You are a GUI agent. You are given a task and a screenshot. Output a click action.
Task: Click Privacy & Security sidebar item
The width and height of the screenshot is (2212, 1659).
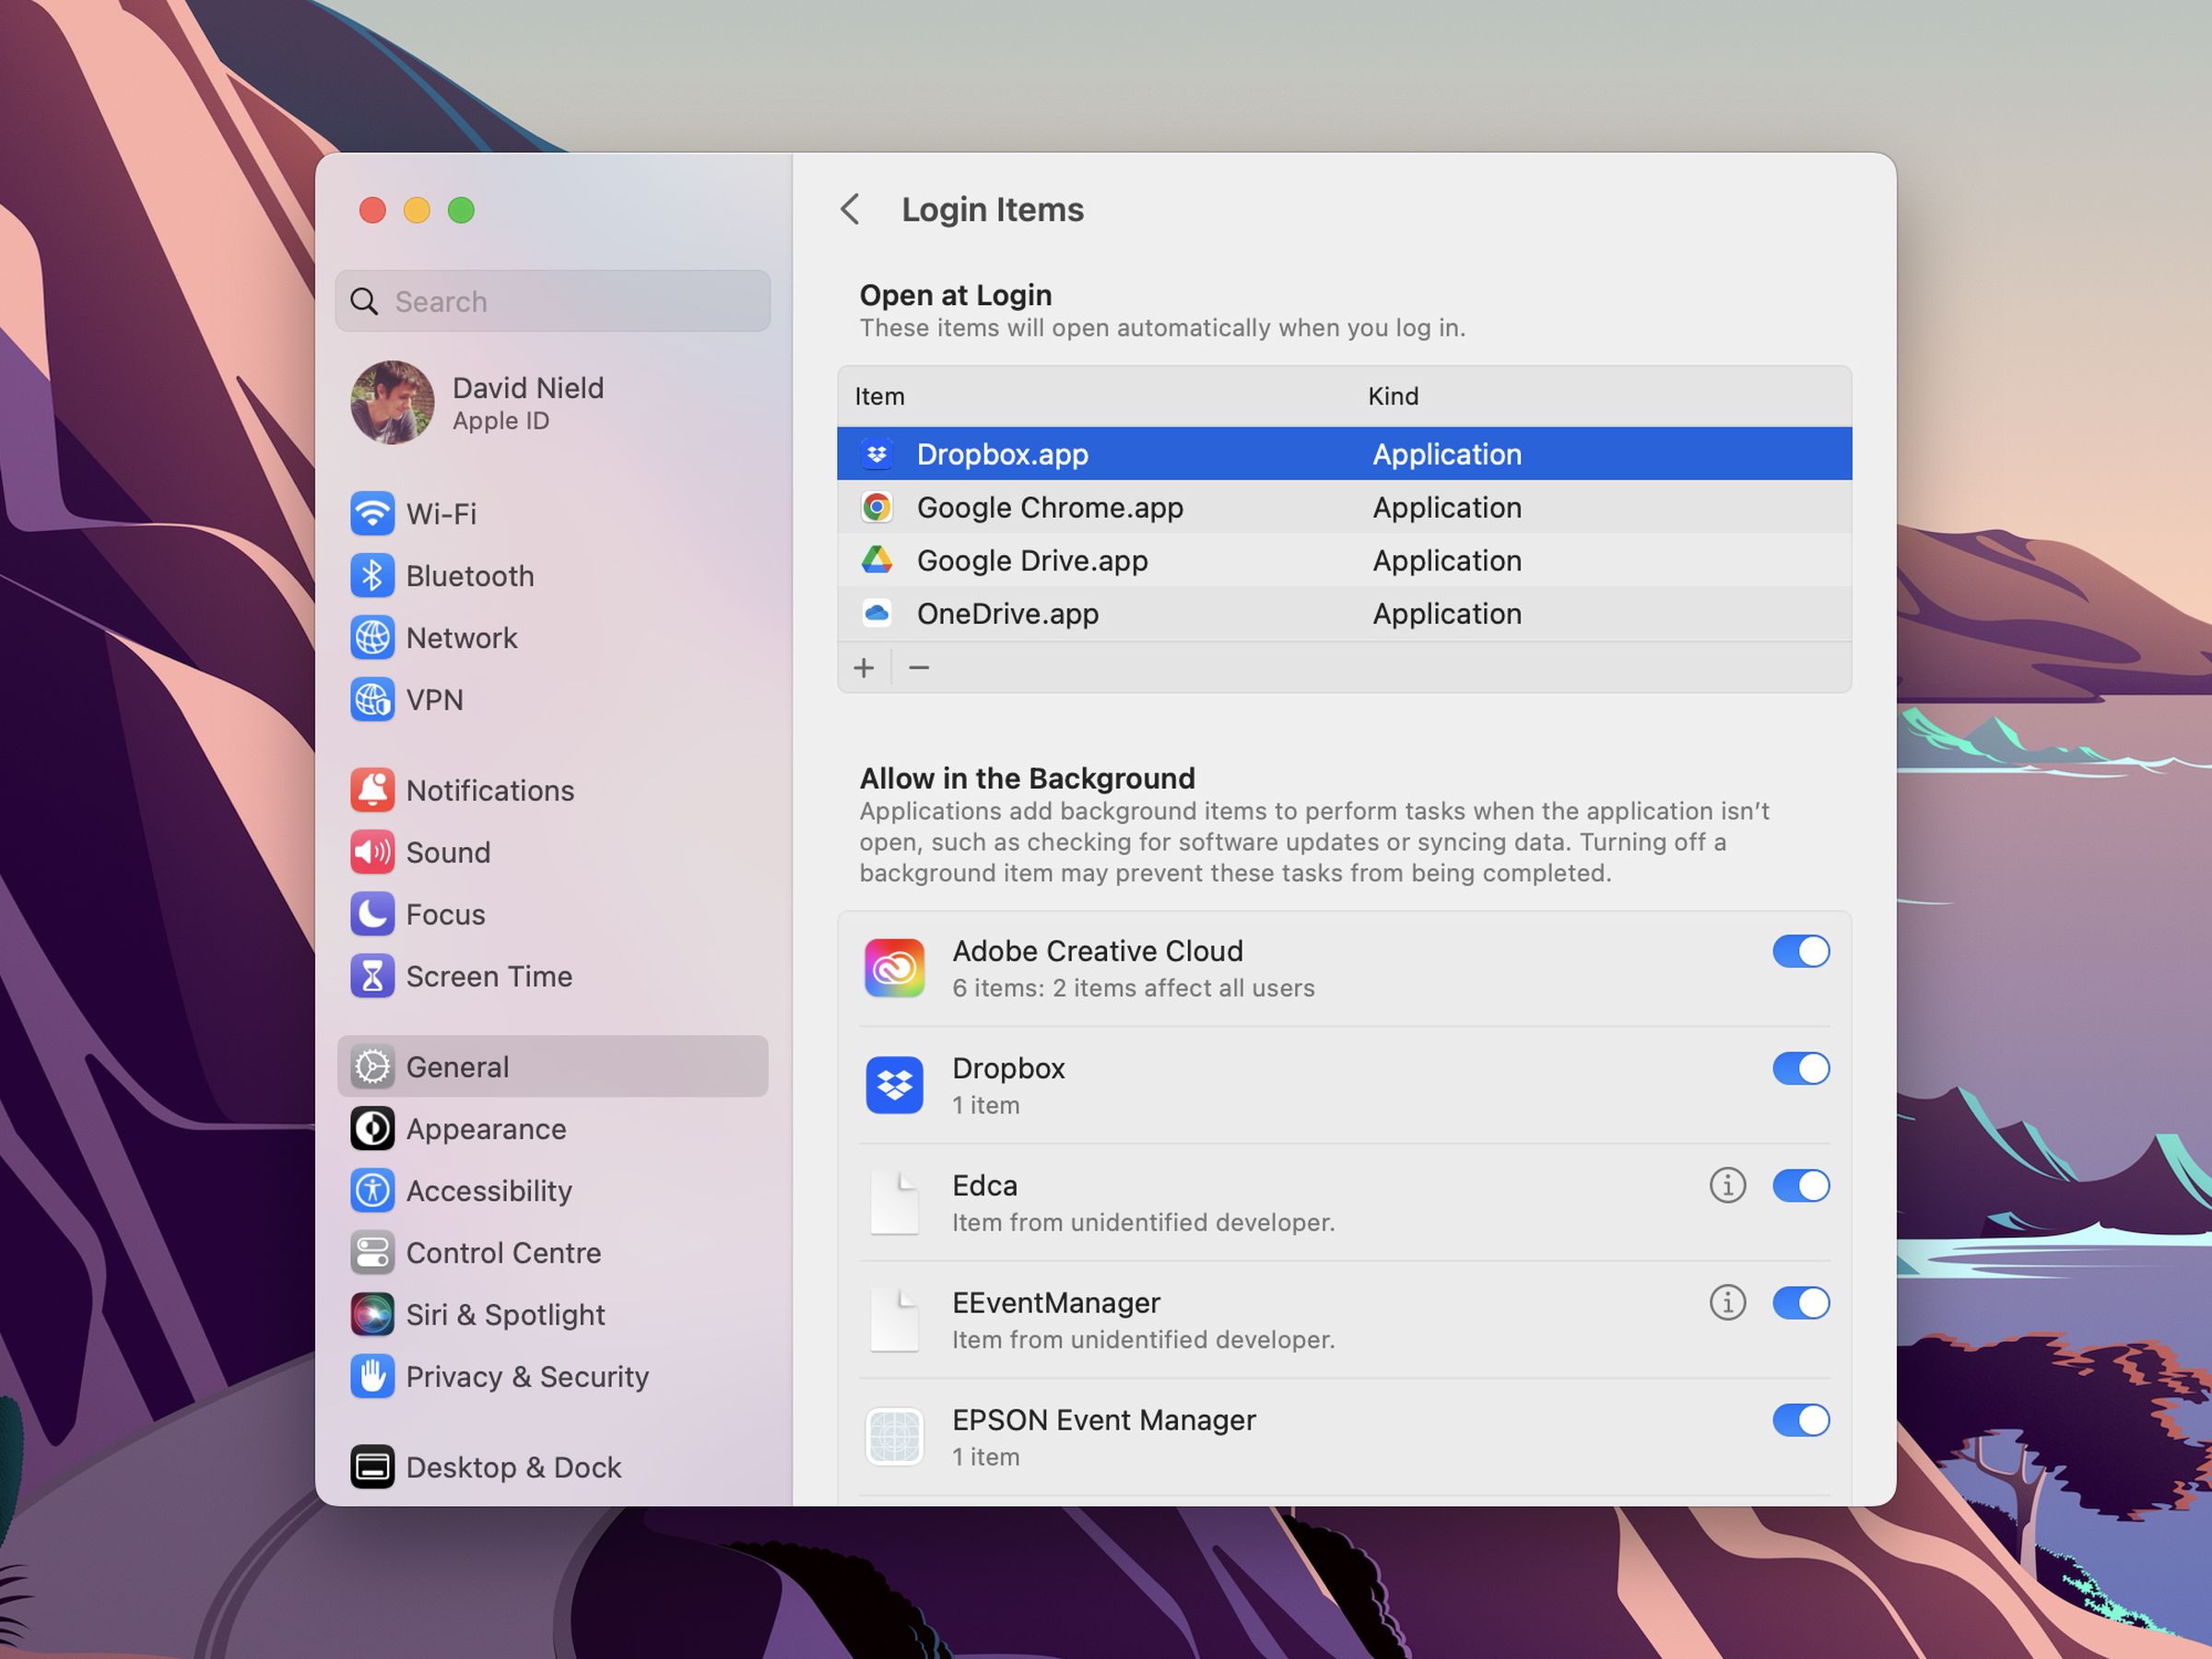(528, 1375)
